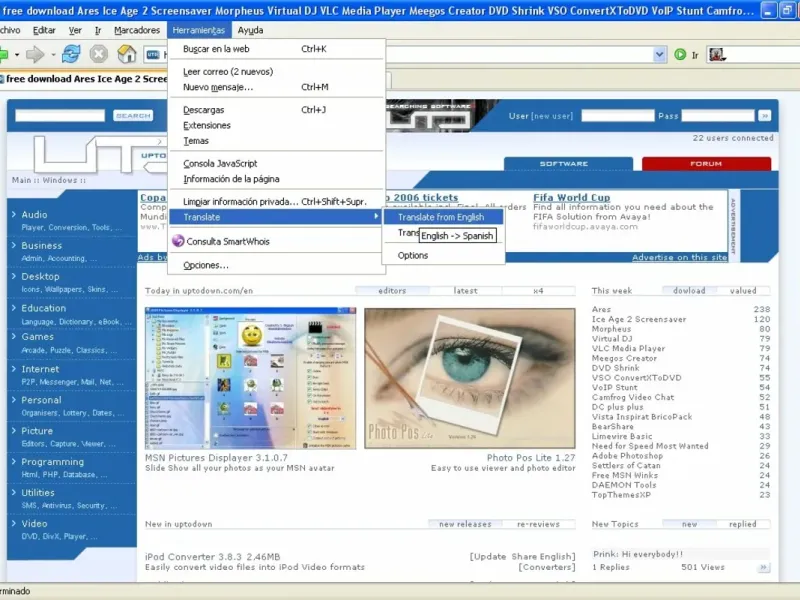Open the MSN Pictures Displayer screenshot thumbnail
Screen dimensions: 800x600
pos(251,378)
